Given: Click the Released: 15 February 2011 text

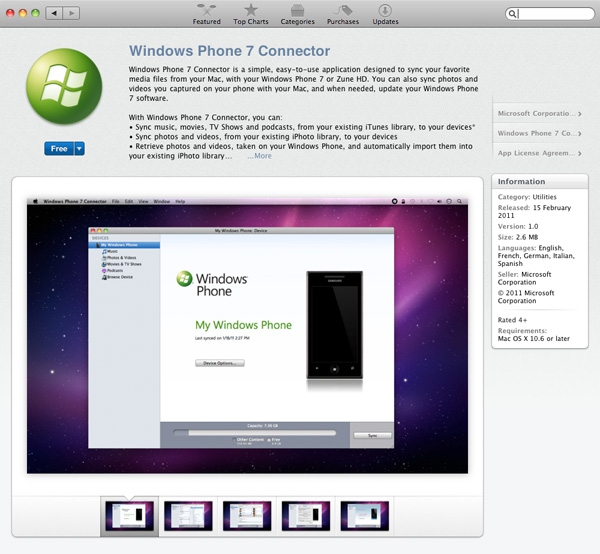Looking at the screenshot, I should (534, 211).
